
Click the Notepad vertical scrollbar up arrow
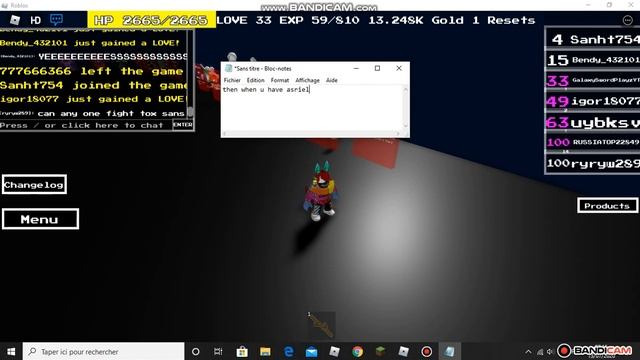405,89
